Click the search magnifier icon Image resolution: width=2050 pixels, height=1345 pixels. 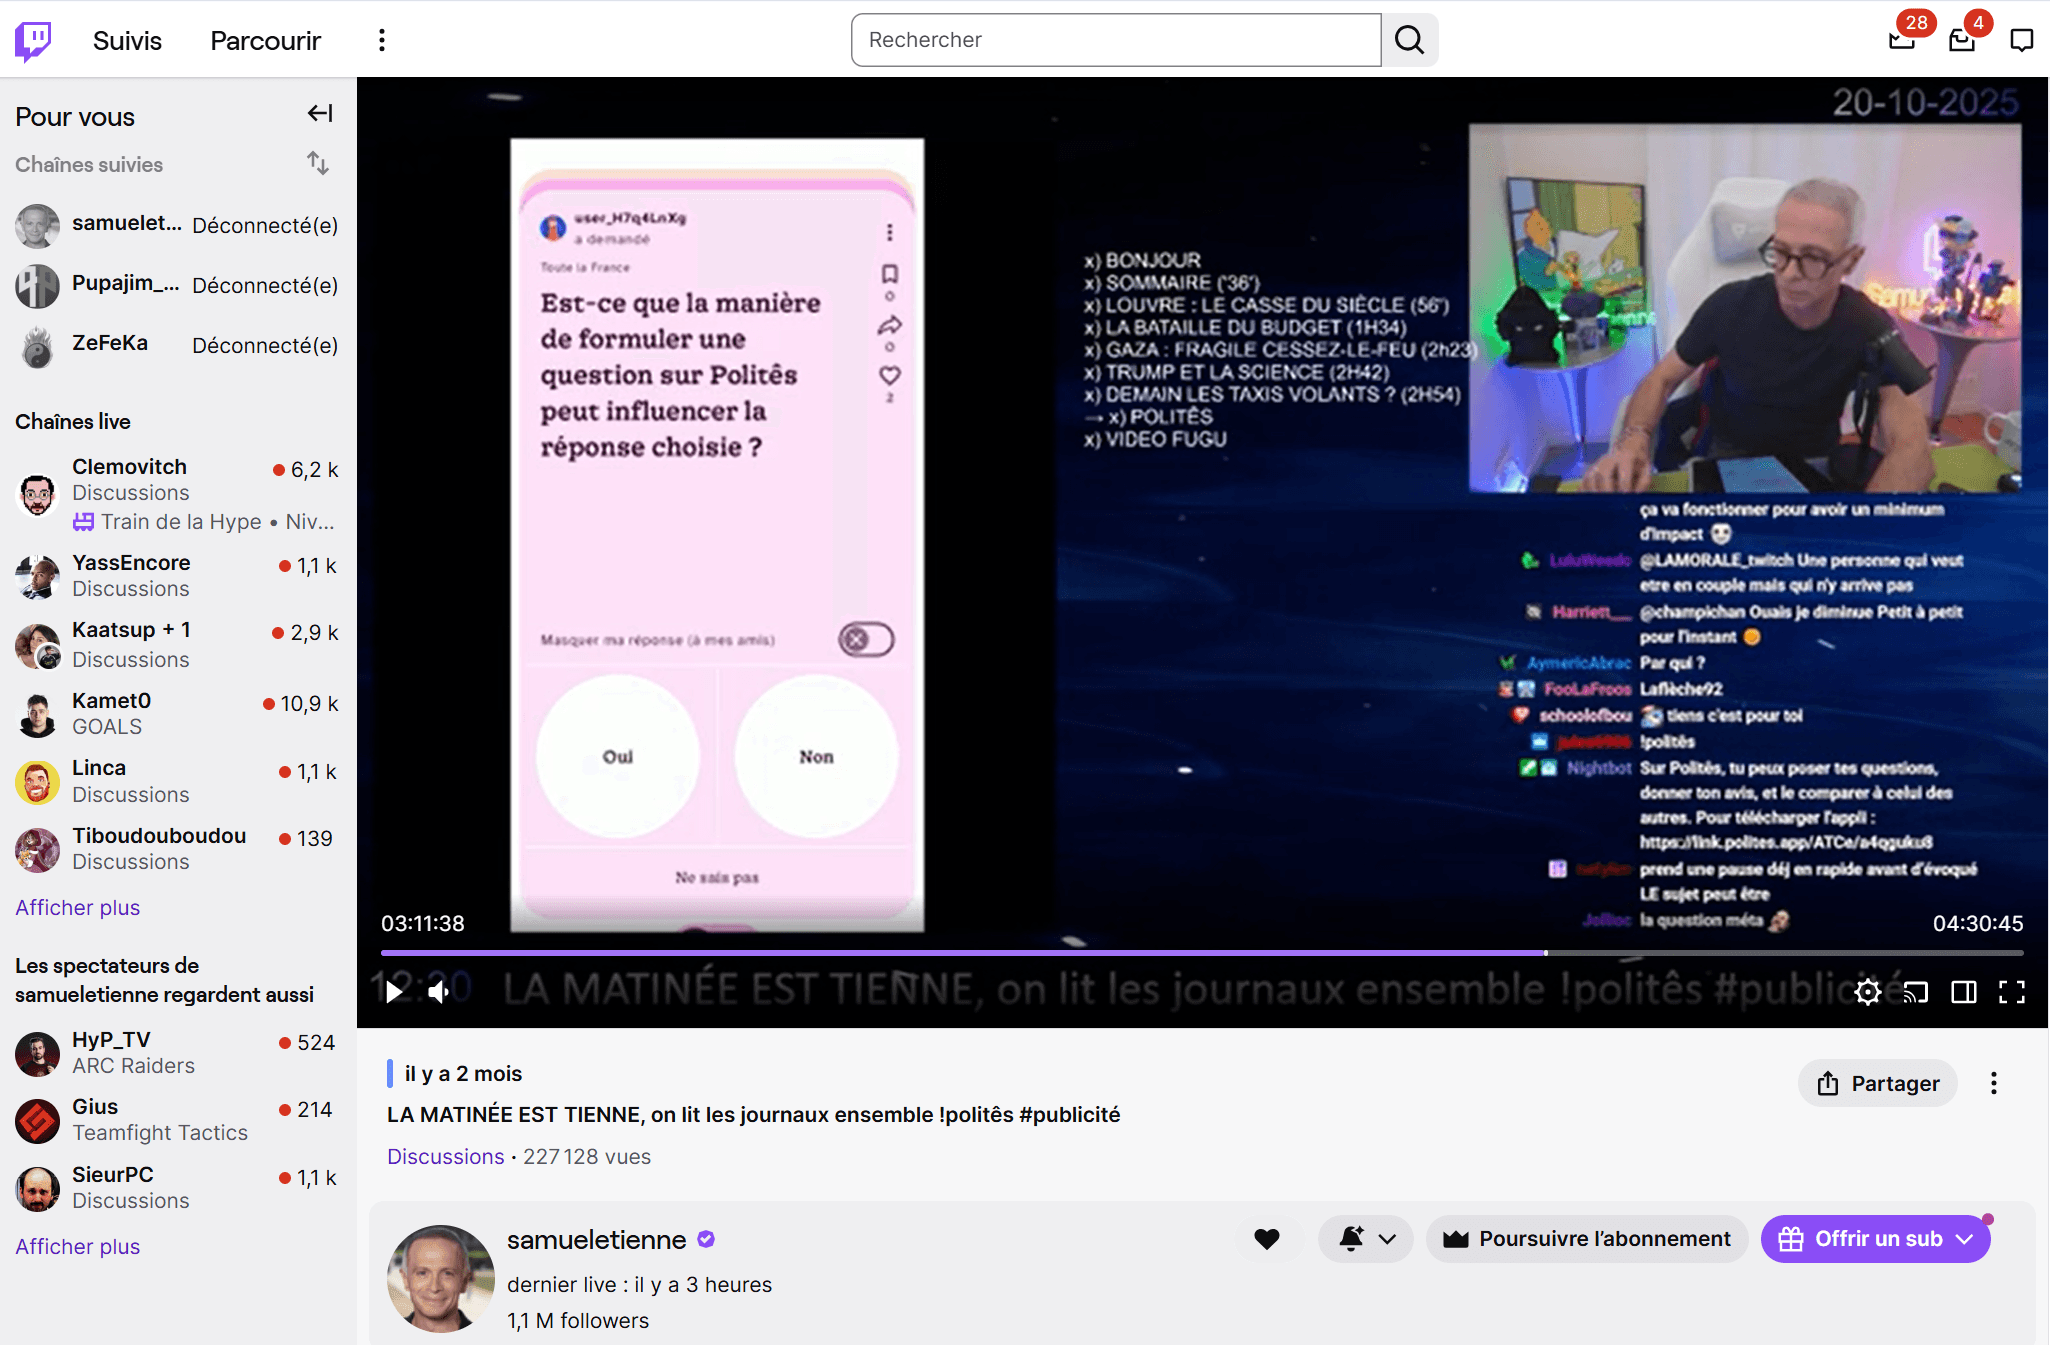pyautogui.click(x=1409, y=39)
